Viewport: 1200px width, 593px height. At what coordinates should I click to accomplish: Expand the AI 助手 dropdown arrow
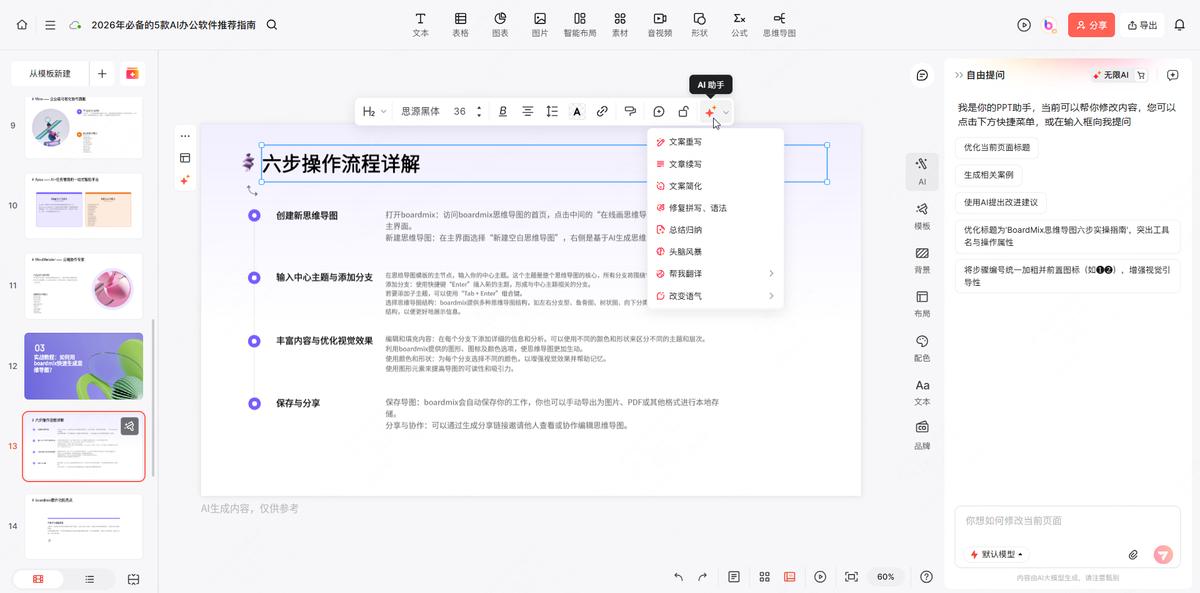tap(727, 112)
